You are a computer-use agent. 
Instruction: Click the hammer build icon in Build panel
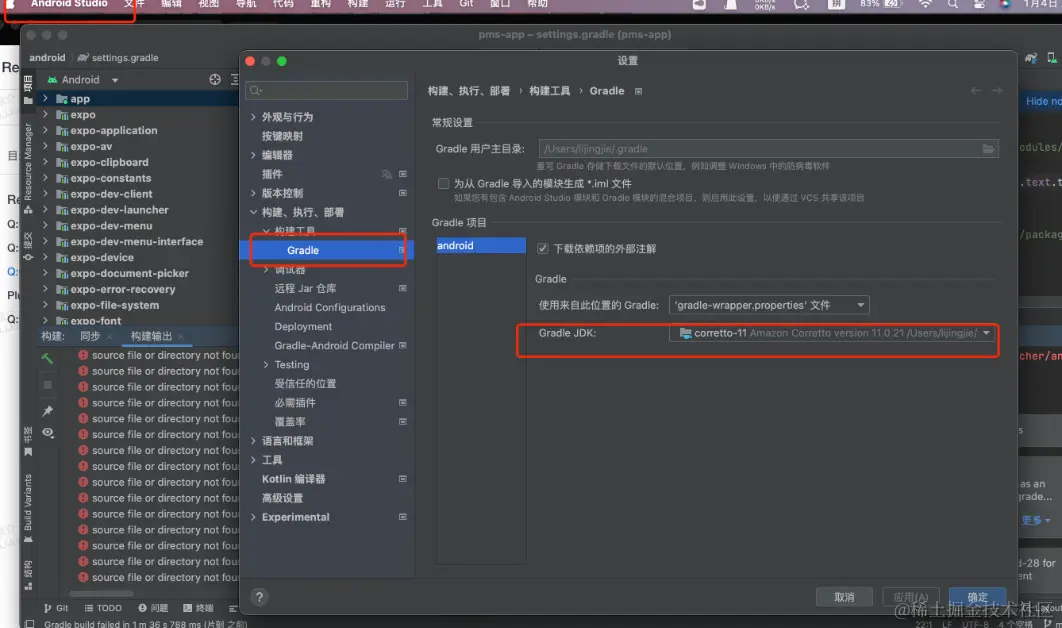tap(47, 358)
